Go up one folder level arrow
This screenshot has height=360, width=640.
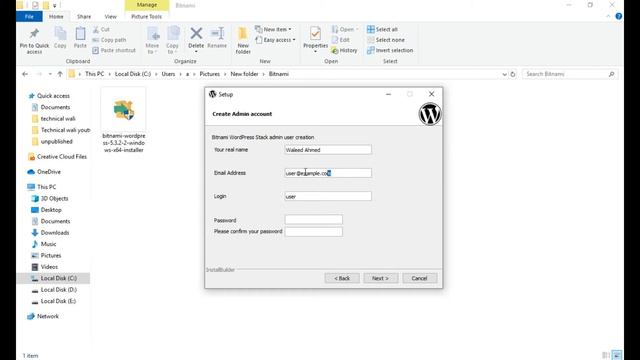(60, 74)
